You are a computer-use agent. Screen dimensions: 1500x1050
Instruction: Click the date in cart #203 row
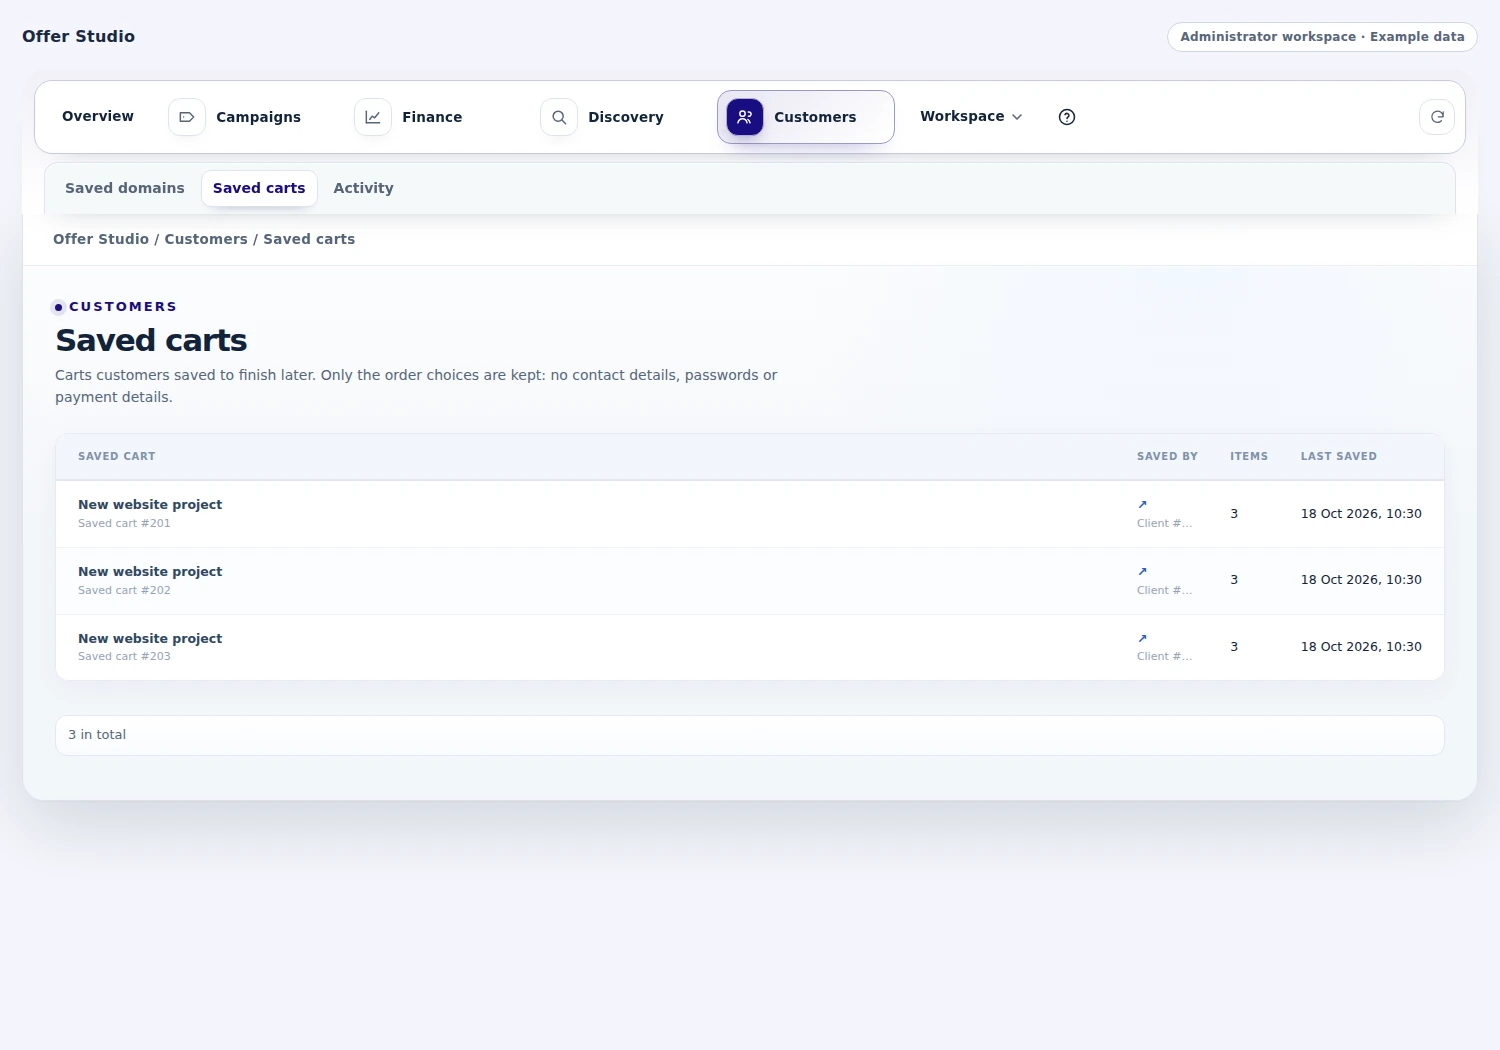click(1361, 647)
